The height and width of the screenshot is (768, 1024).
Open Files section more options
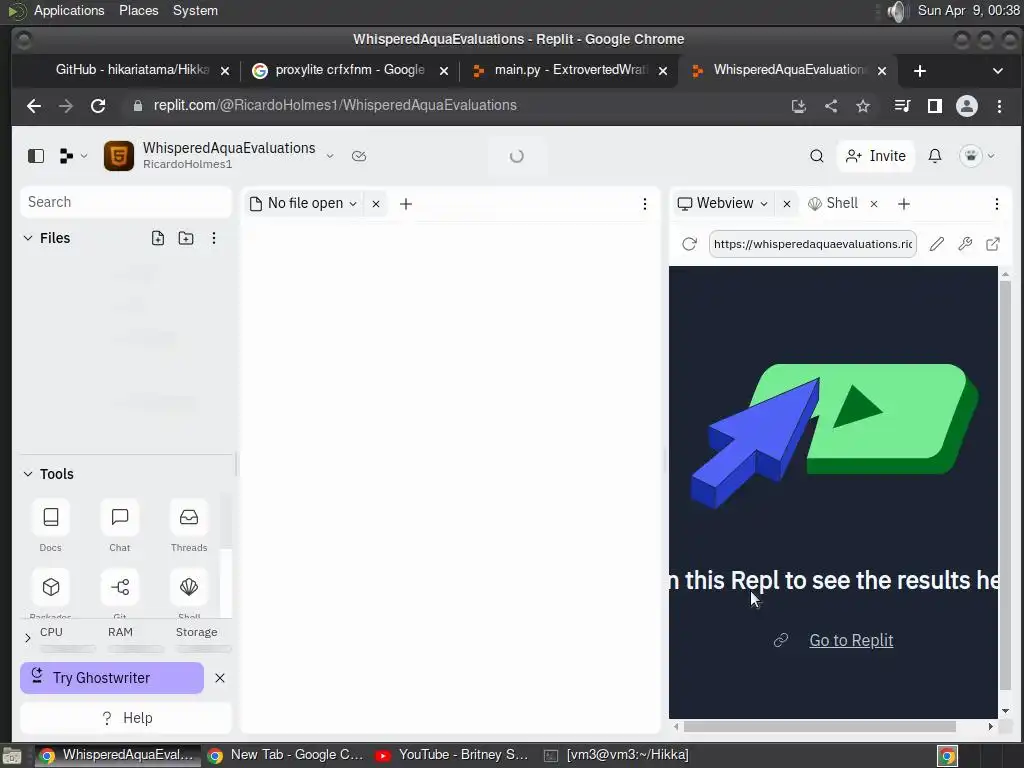[x=214, y=238]
